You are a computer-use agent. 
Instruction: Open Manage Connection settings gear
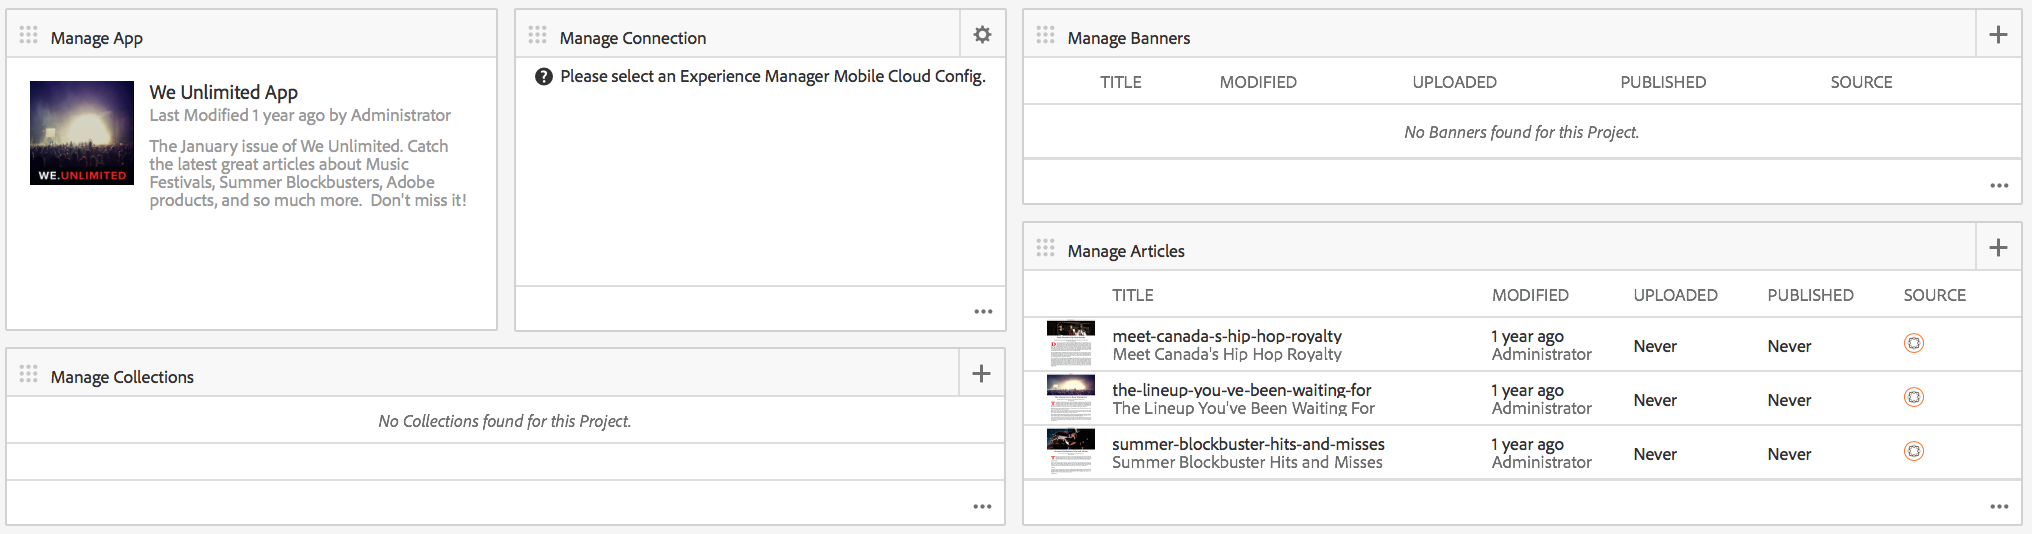(x=982, y=35)
